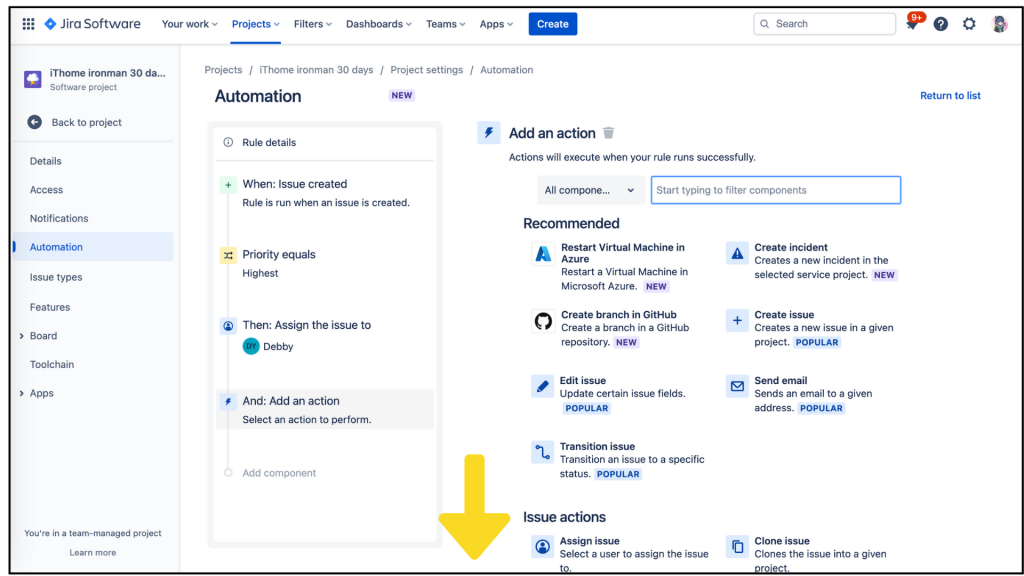This screenshot has width=1024, height=576.
Task: Click the Transition issue icon
Action: [x=542, y=452]
